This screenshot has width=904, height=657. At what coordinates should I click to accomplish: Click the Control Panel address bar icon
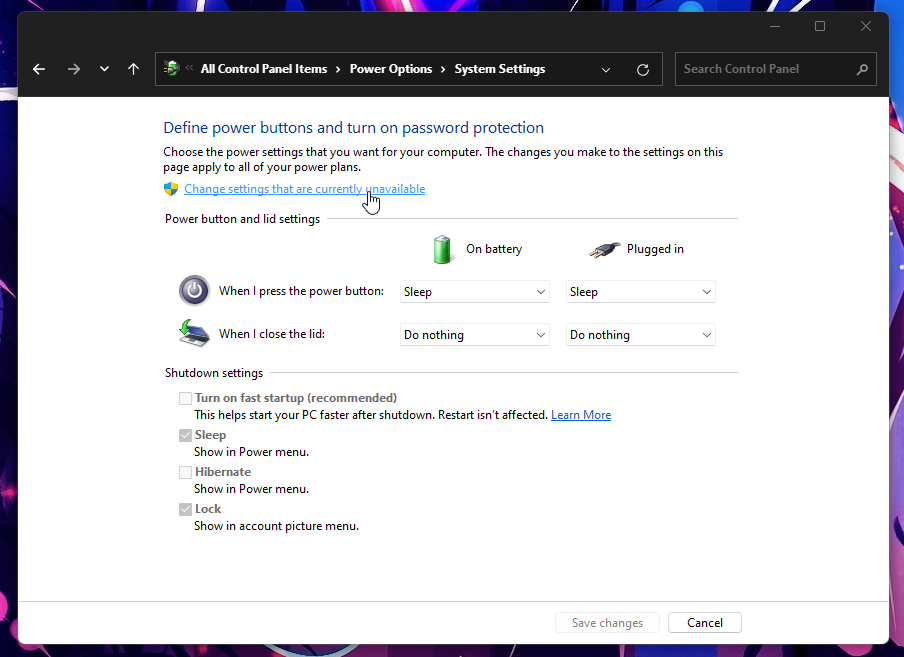171,69
